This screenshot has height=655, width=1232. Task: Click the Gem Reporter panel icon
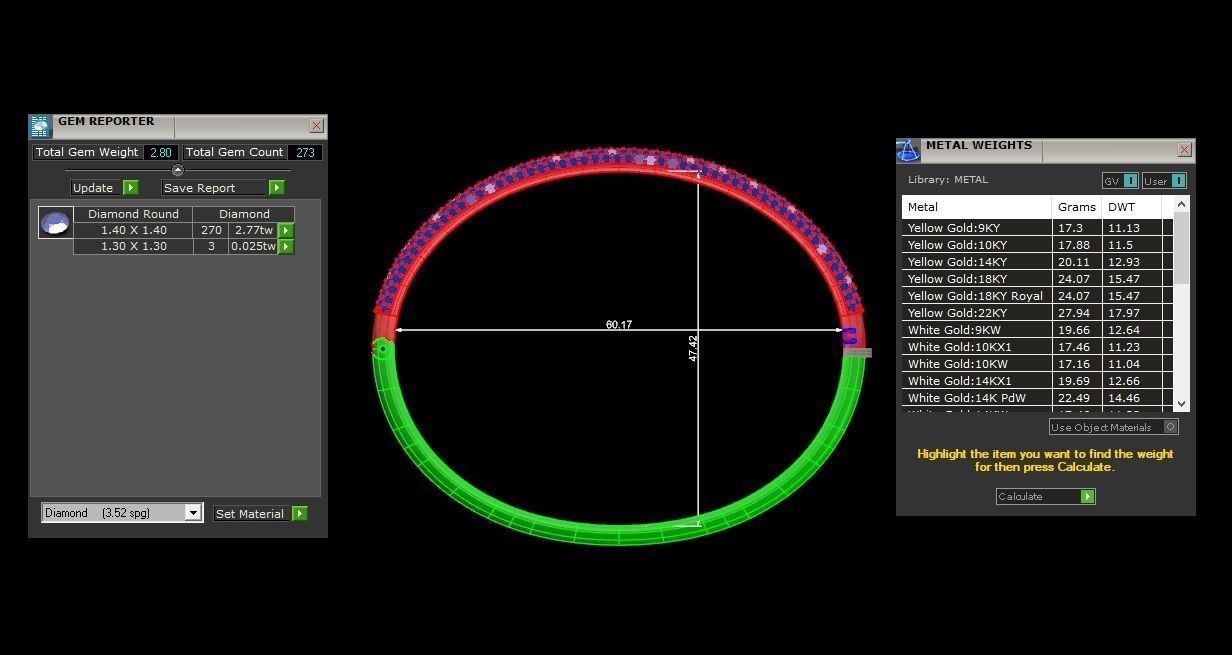click(40, 126)
